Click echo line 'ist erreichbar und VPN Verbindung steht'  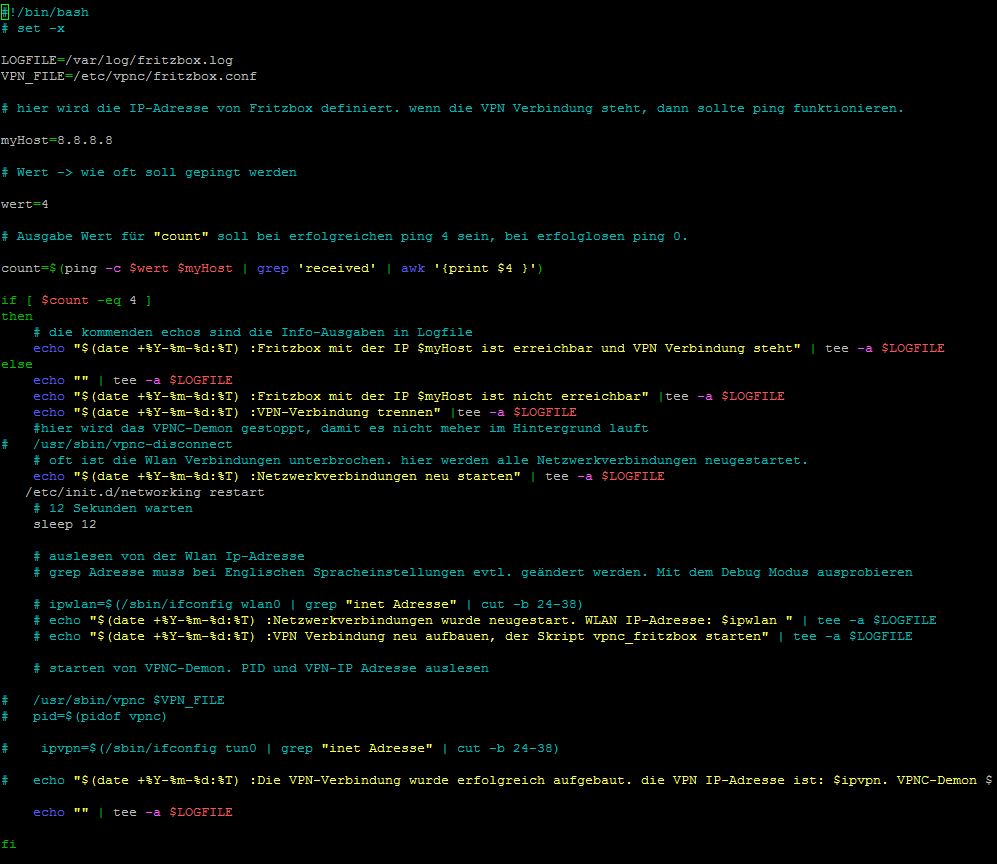point(489,348)
